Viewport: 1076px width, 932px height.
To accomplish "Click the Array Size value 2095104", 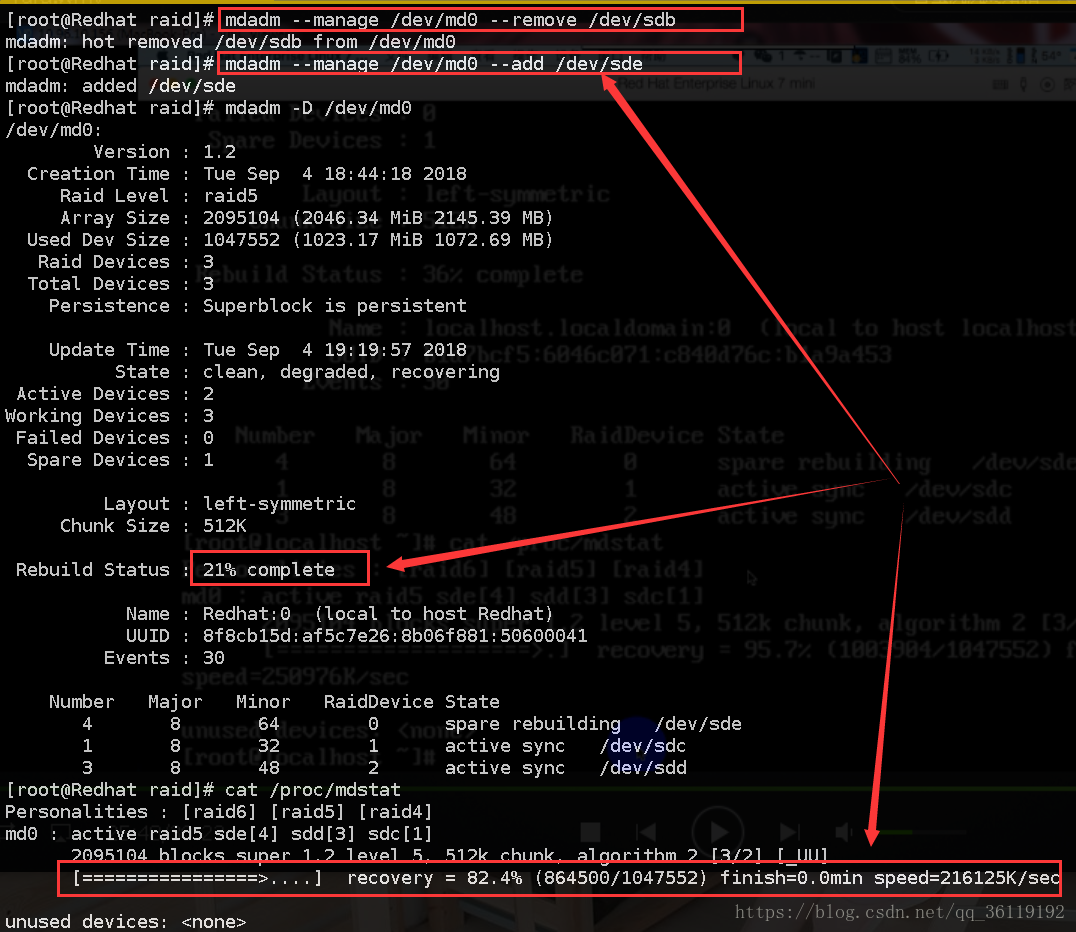I will pyautogui.click(x=242, y=218).
